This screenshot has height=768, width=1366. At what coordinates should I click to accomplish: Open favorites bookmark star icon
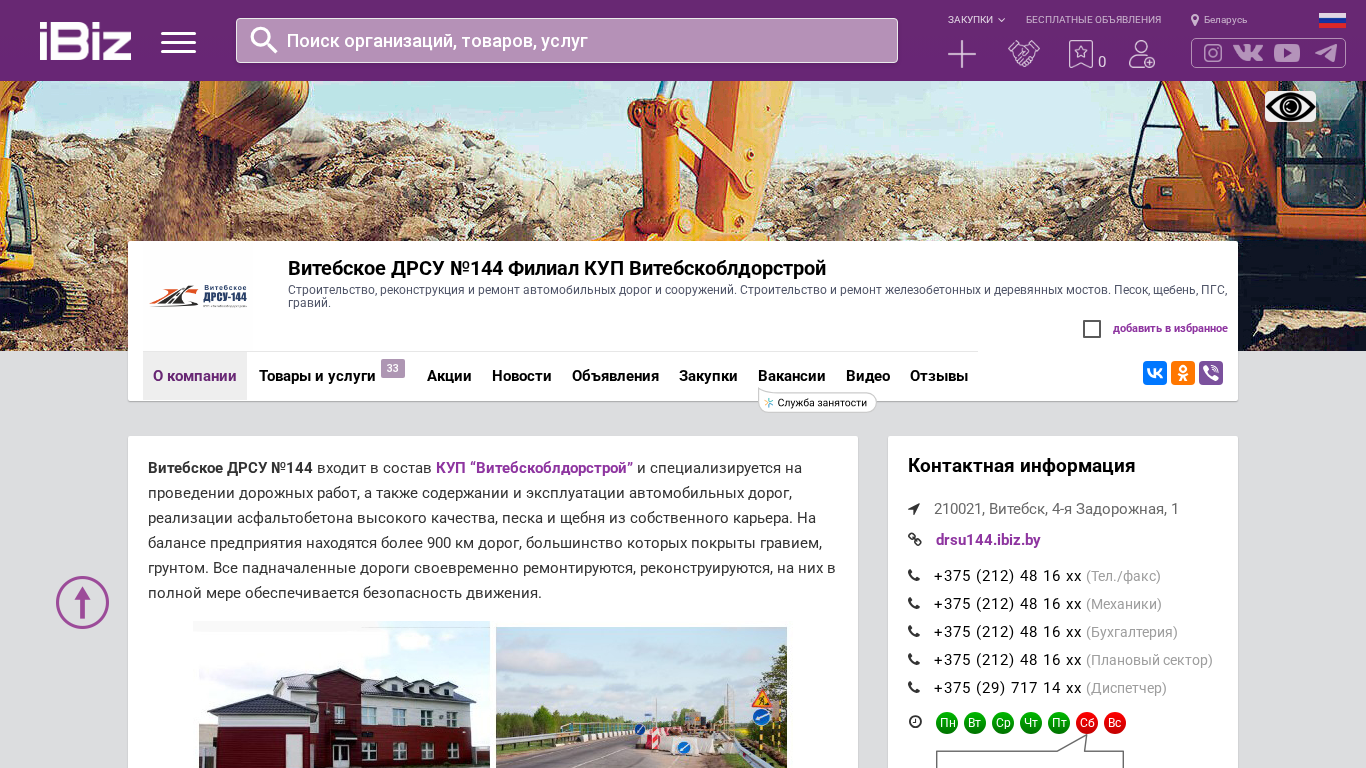click(x=1081, y=54)
